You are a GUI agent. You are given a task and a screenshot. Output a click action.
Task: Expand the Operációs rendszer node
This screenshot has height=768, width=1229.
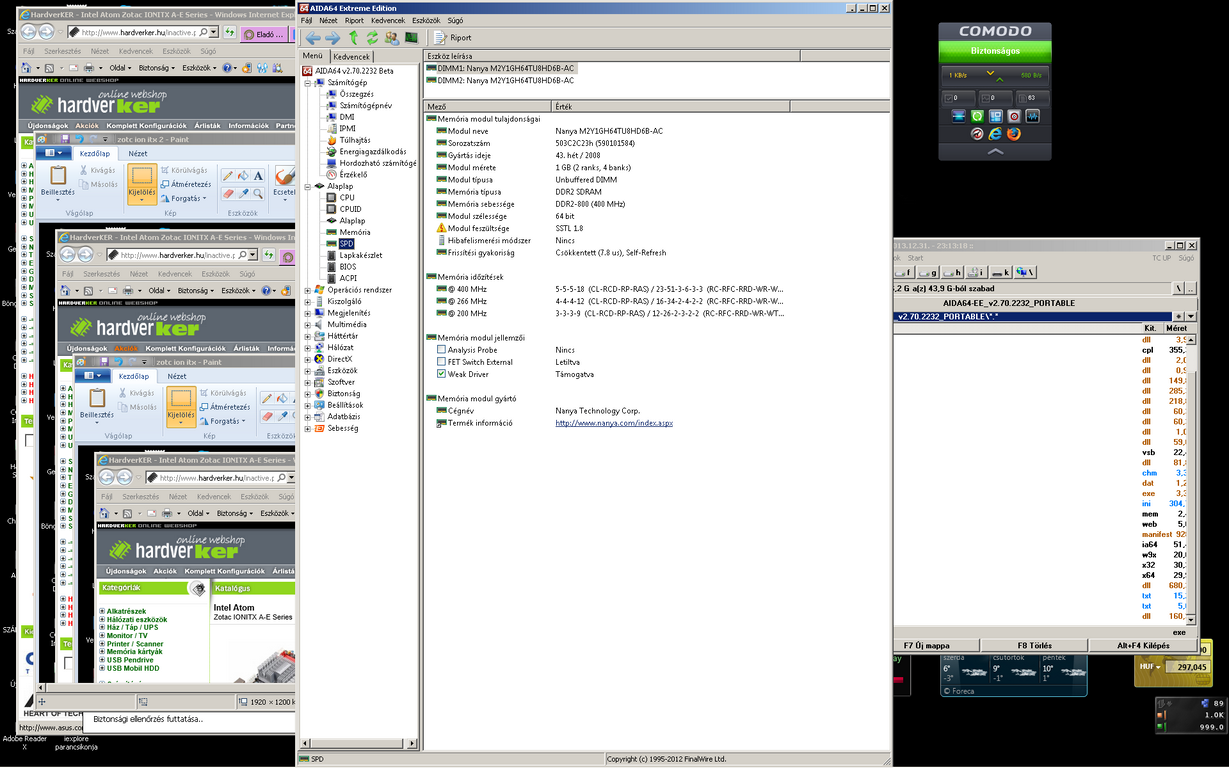308,290
